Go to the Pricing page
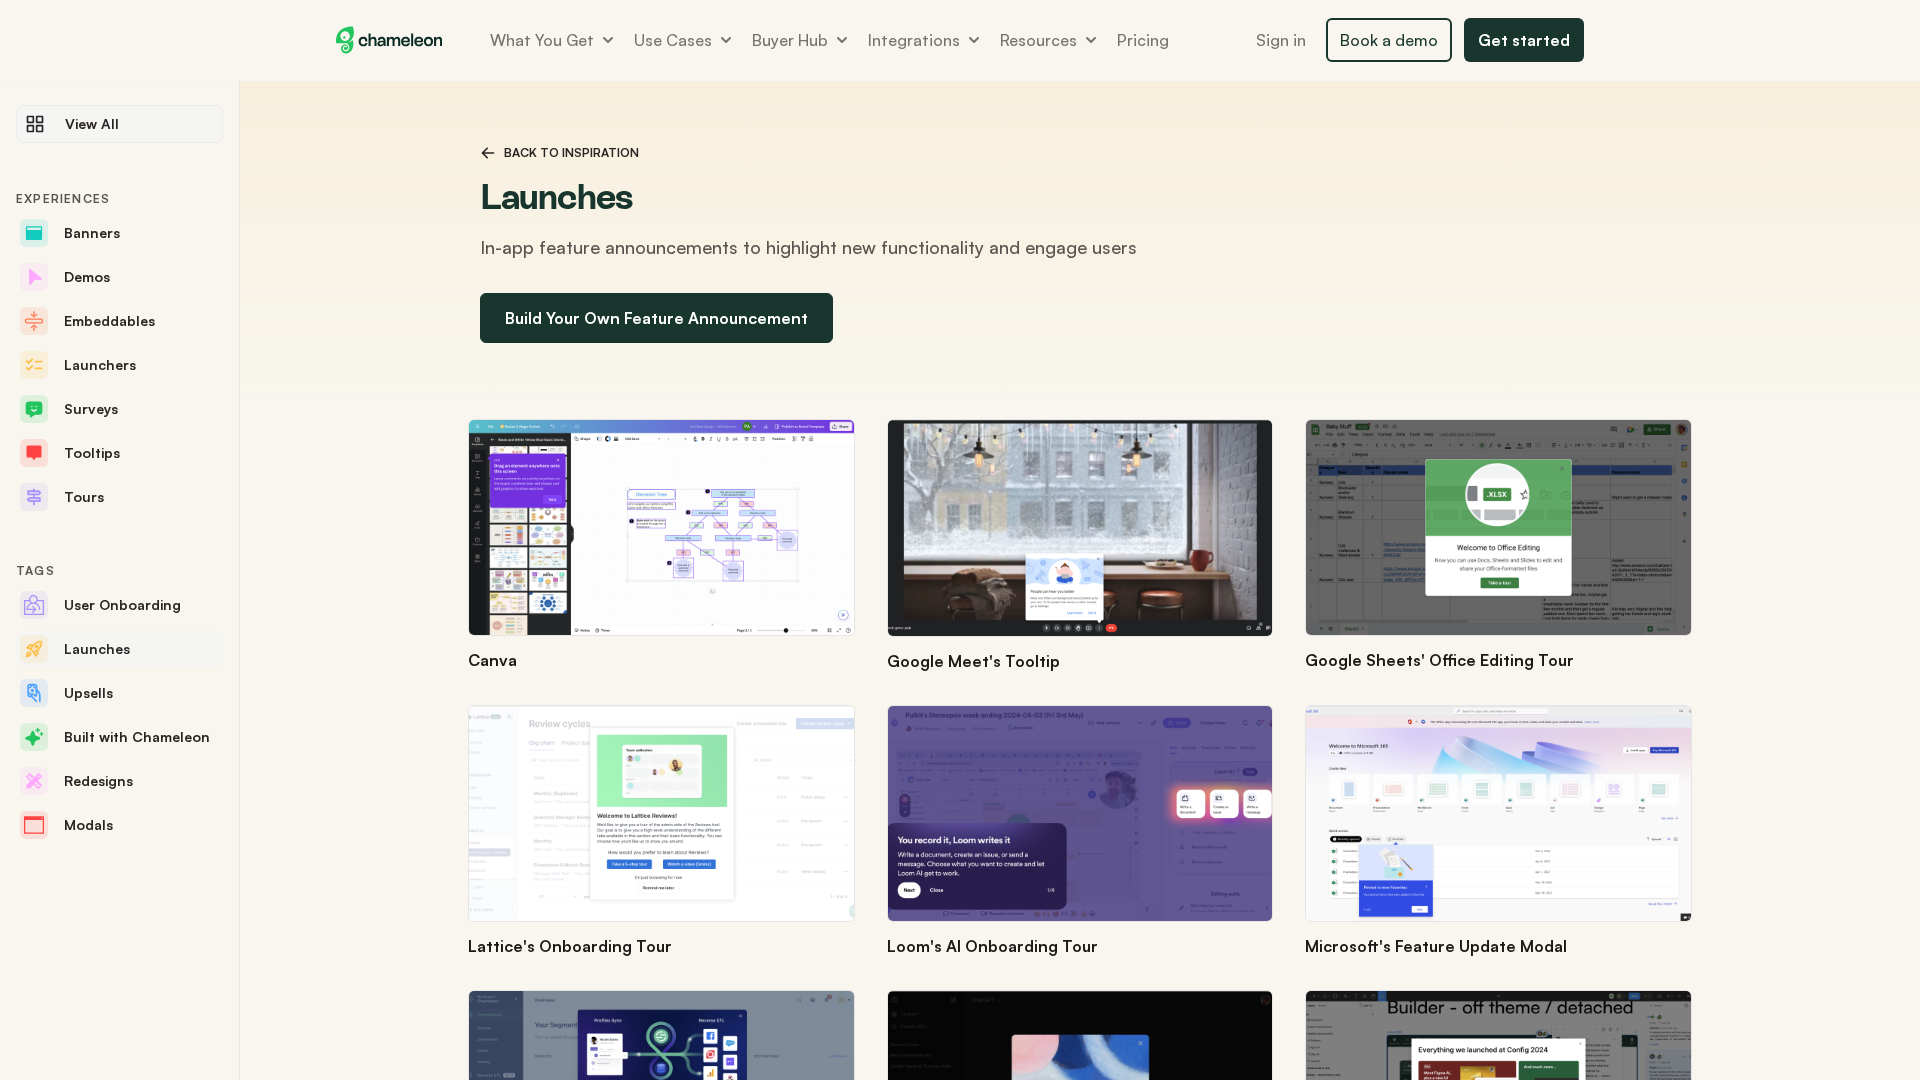The height and width of the screenshot is (1080, 1920). tap(1142, 40)
